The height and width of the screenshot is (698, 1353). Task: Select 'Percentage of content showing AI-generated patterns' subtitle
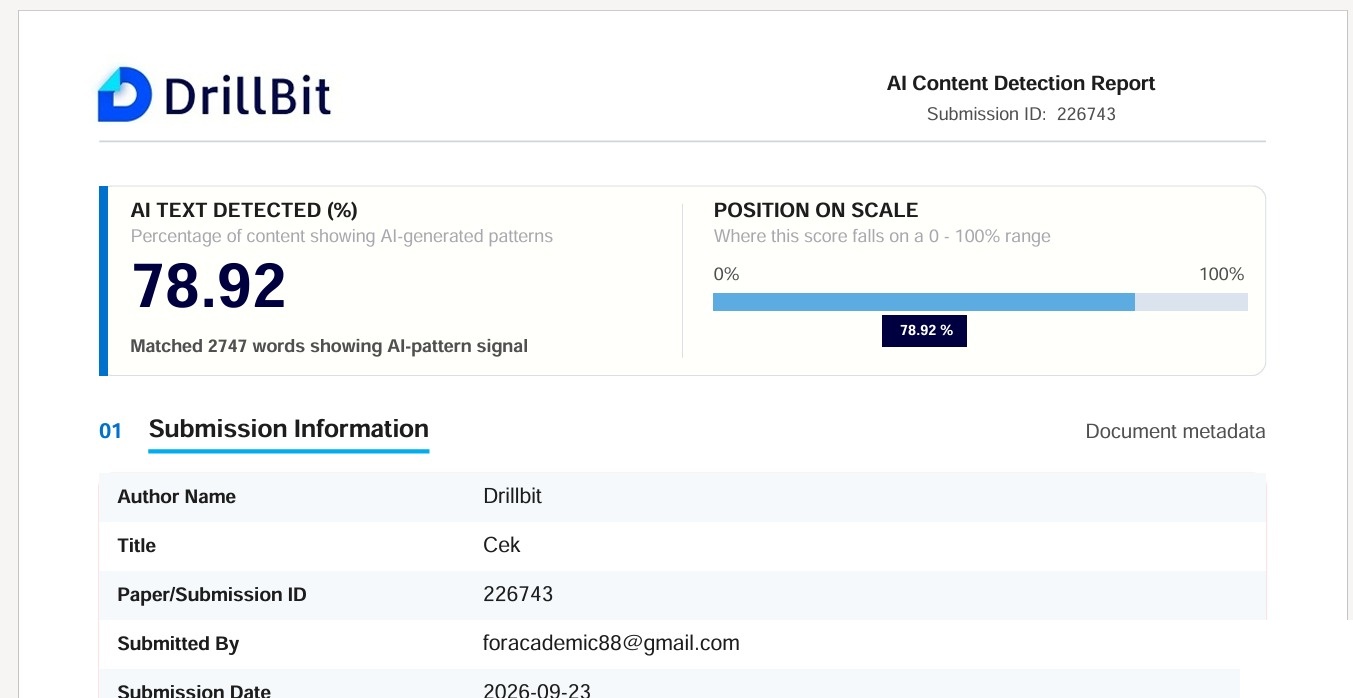point(342,237)
